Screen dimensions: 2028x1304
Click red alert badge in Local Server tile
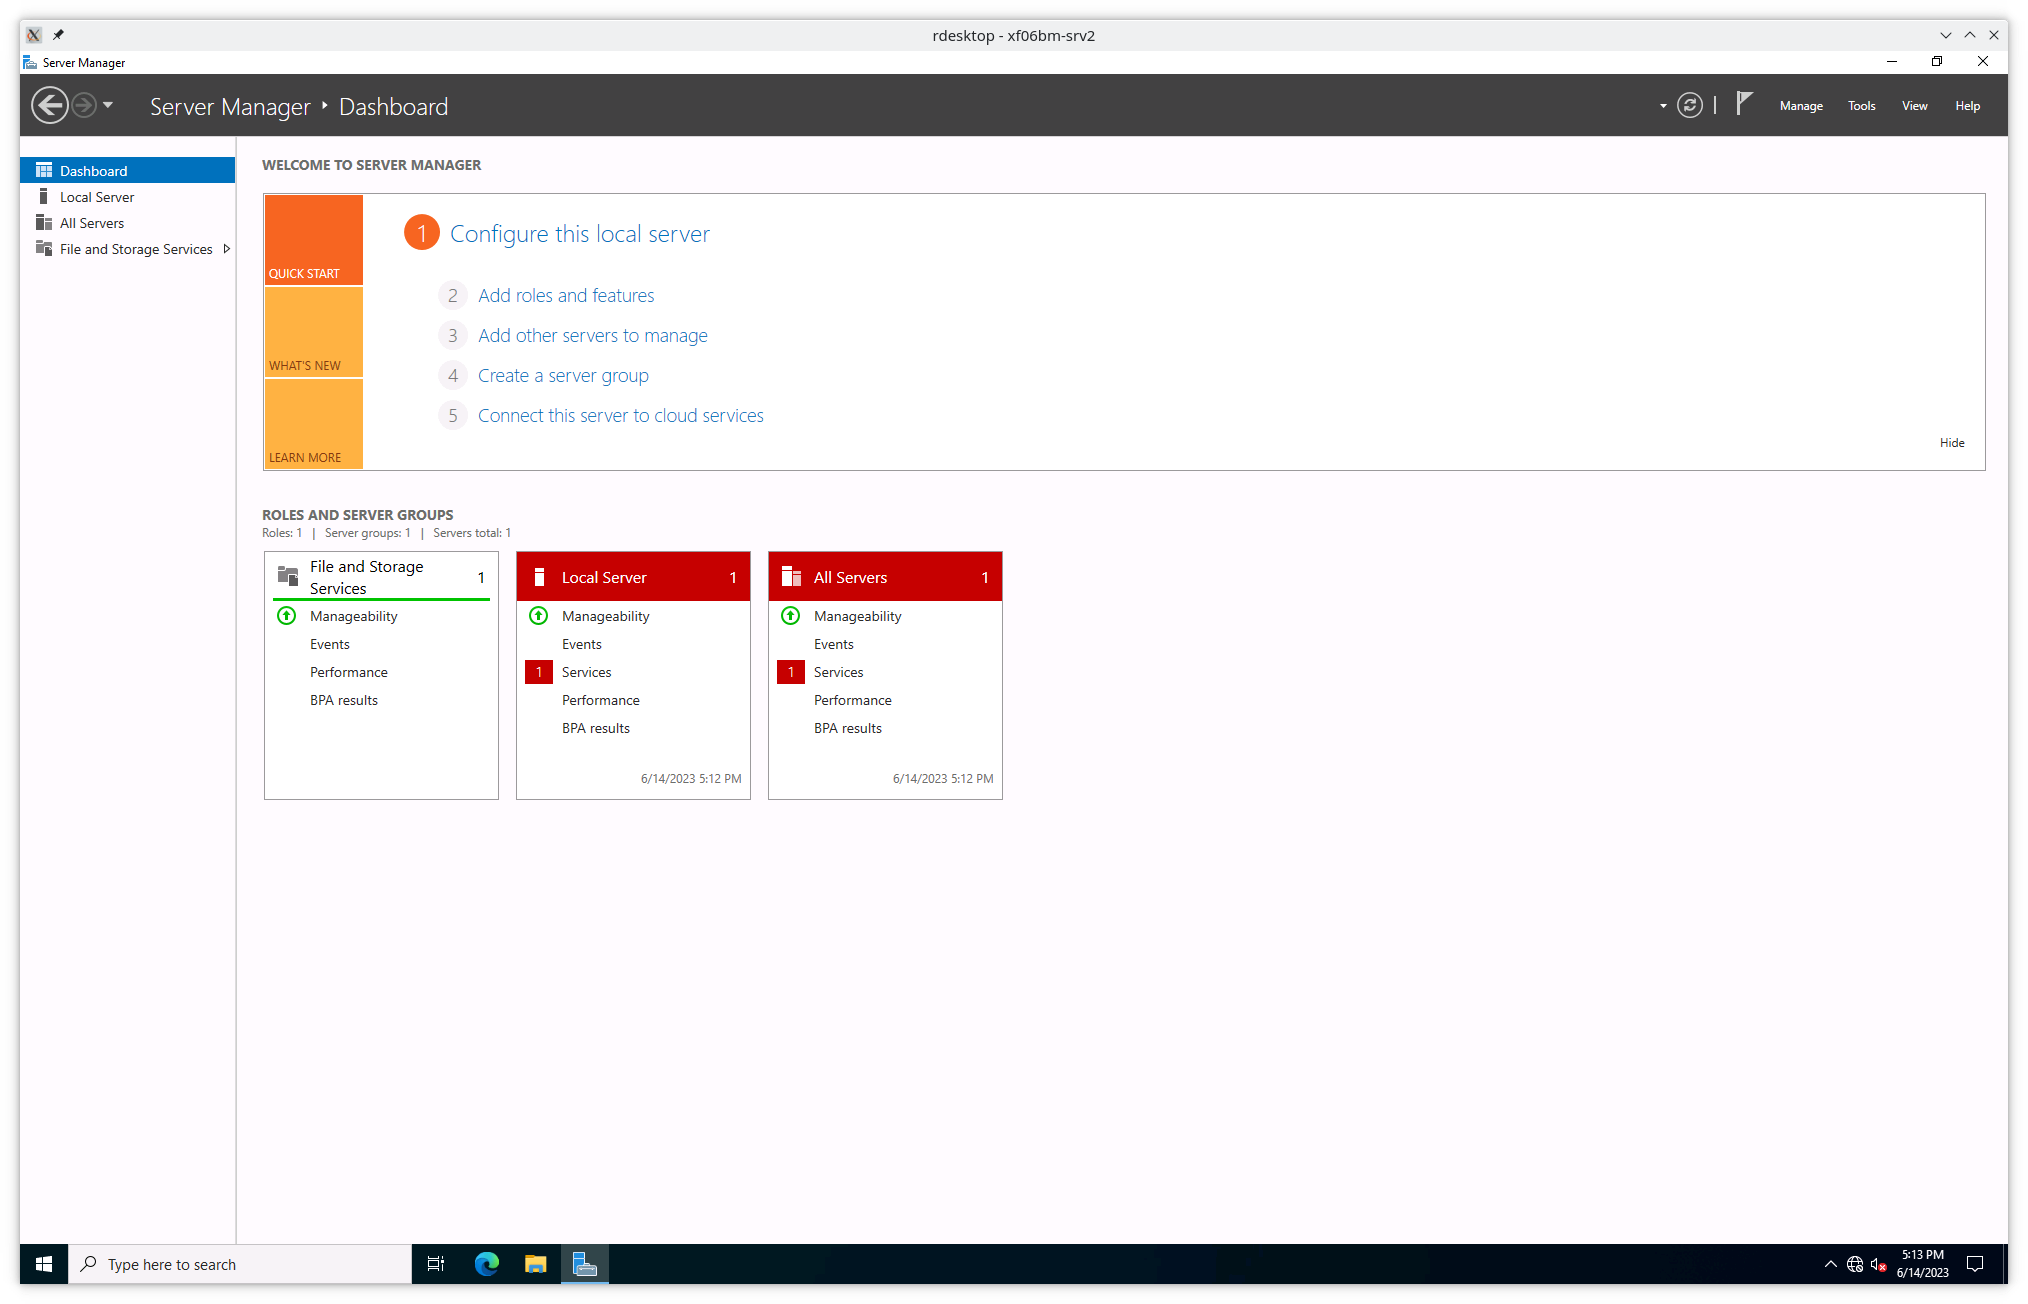(539, 672)
